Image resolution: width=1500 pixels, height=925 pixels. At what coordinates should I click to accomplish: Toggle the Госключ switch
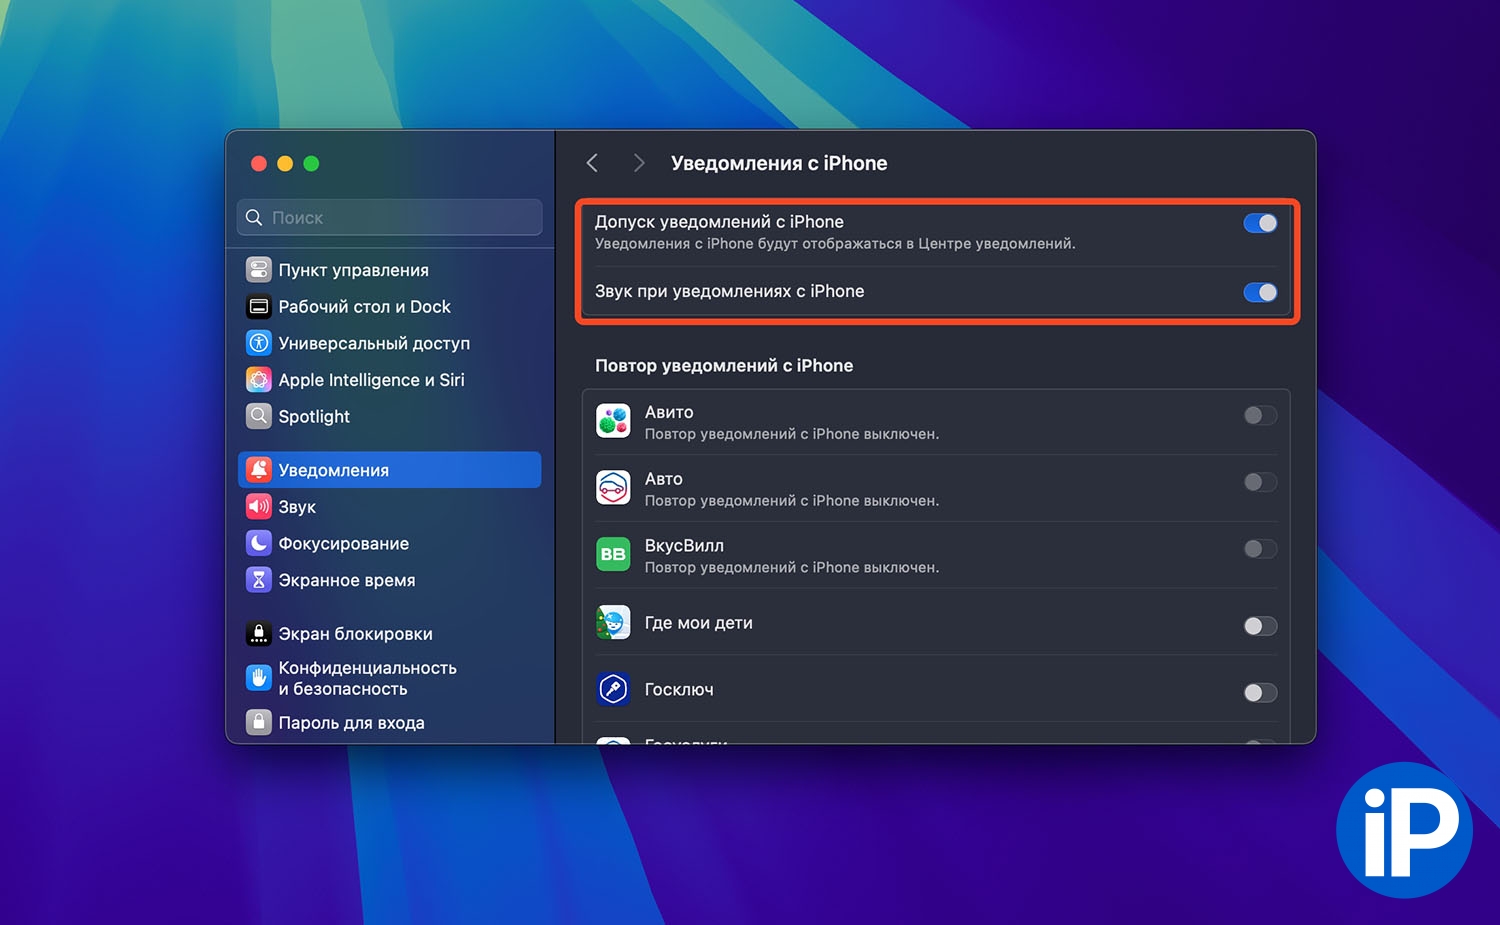coord(1260,692)
